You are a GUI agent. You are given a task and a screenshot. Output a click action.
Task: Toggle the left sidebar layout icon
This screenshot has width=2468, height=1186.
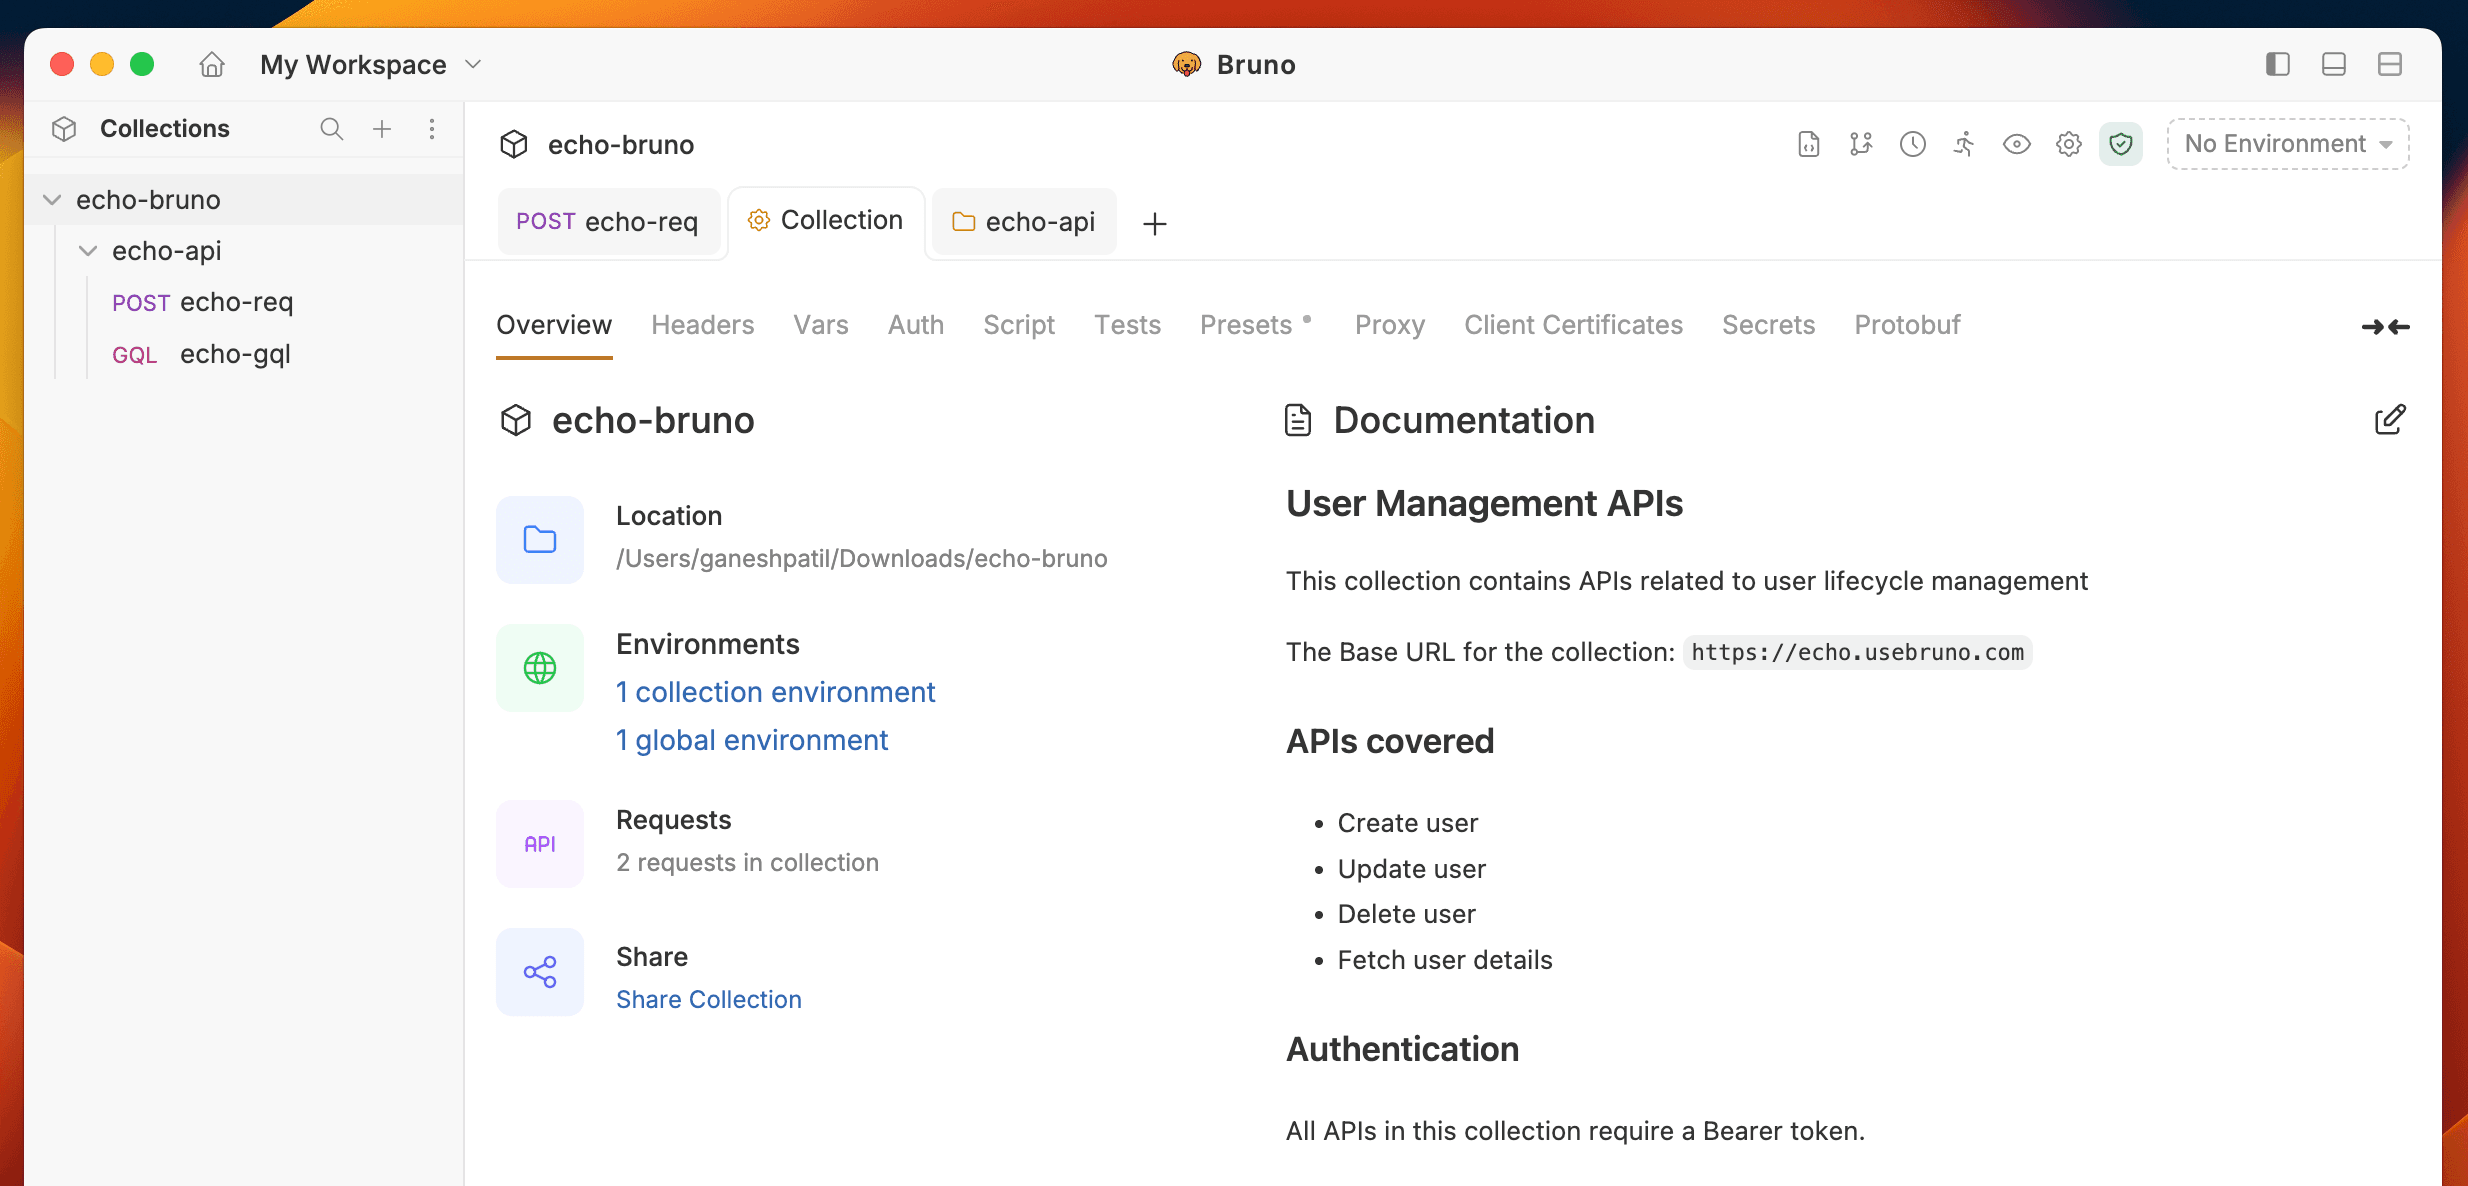coord(2277,65)
